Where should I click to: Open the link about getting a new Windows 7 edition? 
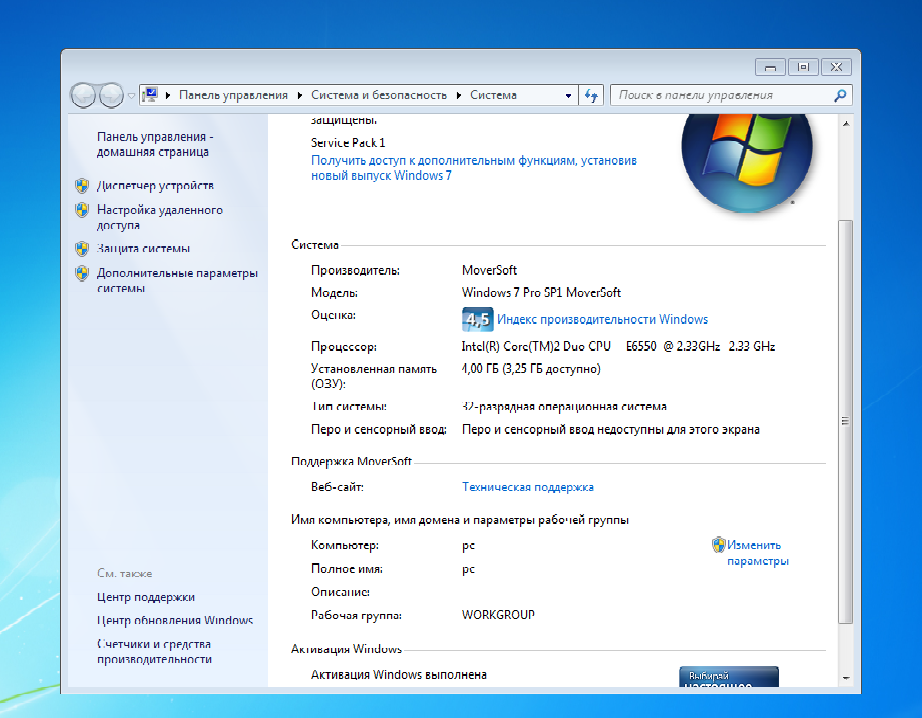pyautogui.click(x=474, y=168)
